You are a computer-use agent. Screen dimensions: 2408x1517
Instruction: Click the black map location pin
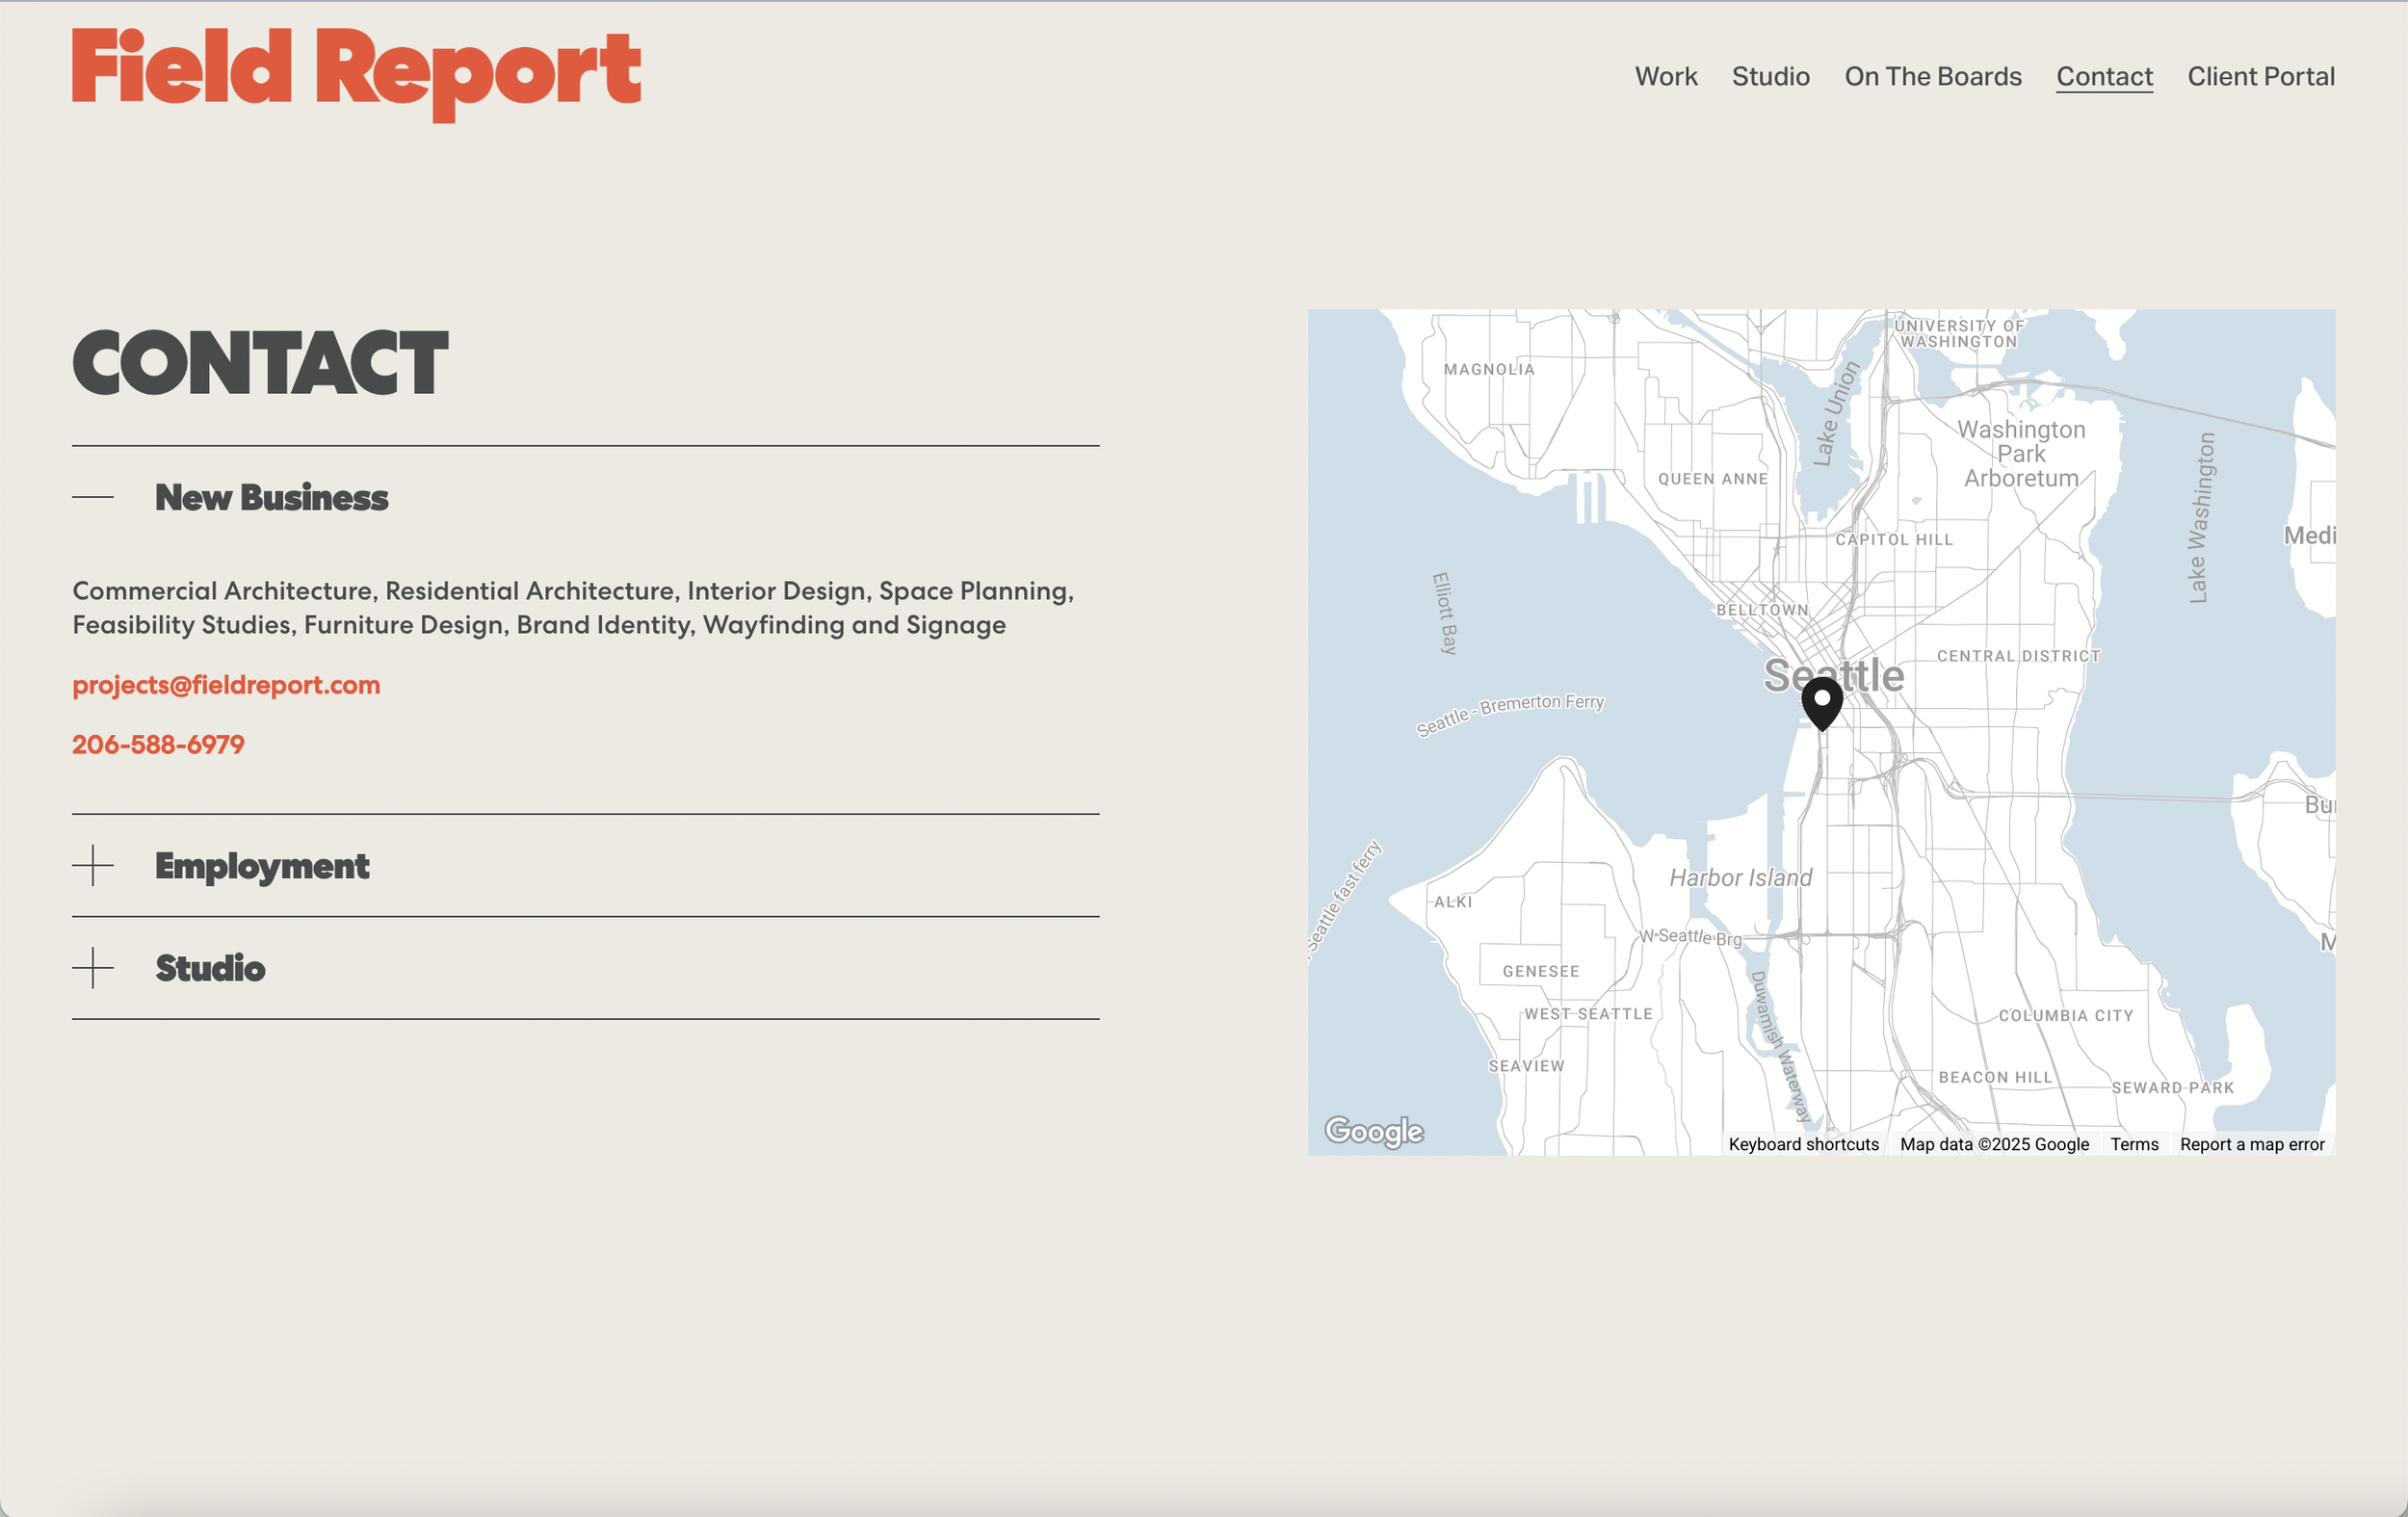(x=1821, y=701)
